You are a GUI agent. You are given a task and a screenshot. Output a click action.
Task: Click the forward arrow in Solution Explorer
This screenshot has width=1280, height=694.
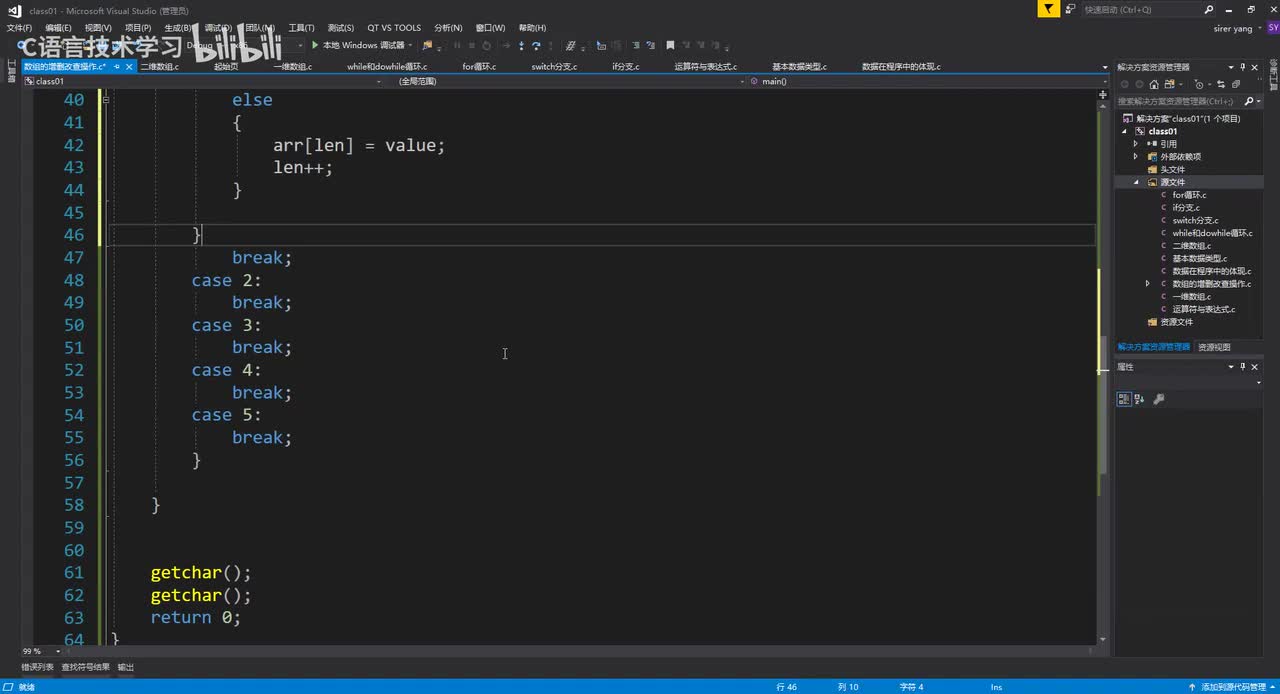tap(1139, 85)
